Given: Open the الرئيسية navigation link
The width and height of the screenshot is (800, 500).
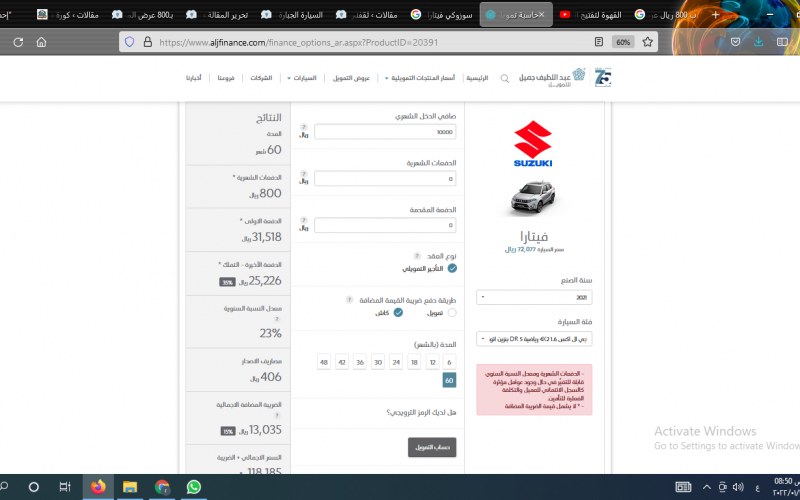Looking at the screenshot, I should point(477,78).
